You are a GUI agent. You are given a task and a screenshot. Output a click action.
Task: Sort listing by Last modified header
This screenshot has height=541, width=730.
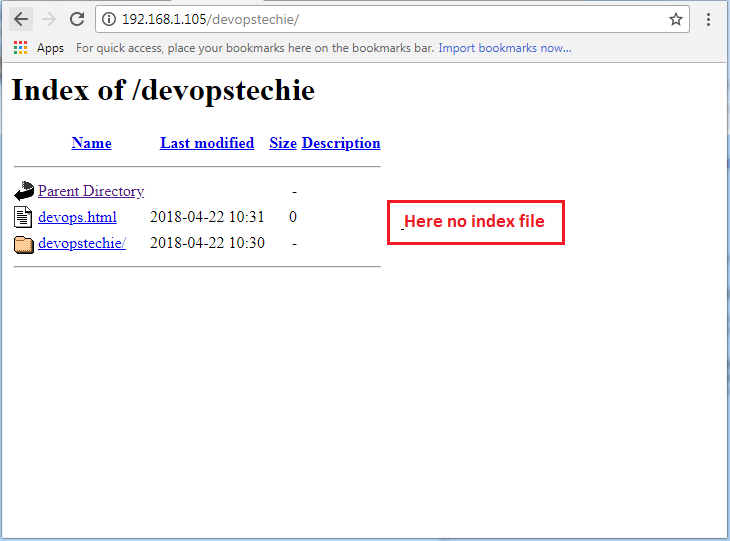click(207, 143)
